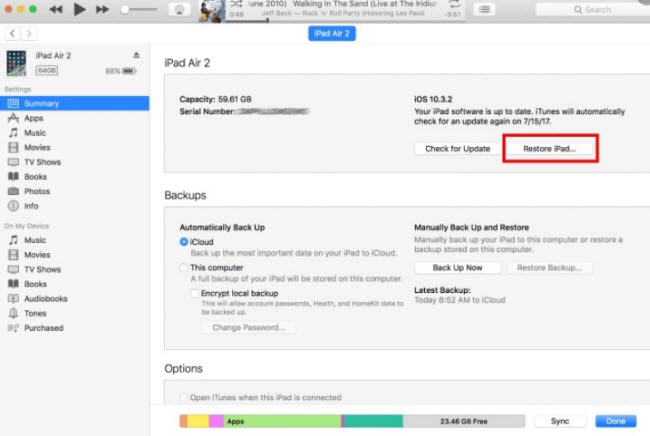This screenshot has height=436, width=650.
Task: Skip to next track with fast-forward
Action: pyautogui.click(x=102, y=10)
